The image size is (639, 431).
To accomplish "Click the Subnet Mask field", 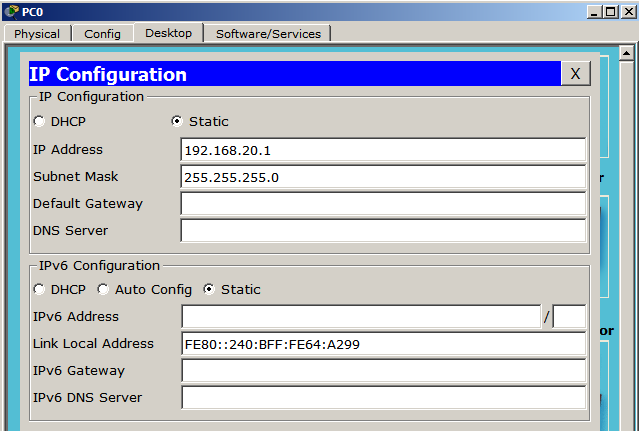I will (x=383, y=177).
